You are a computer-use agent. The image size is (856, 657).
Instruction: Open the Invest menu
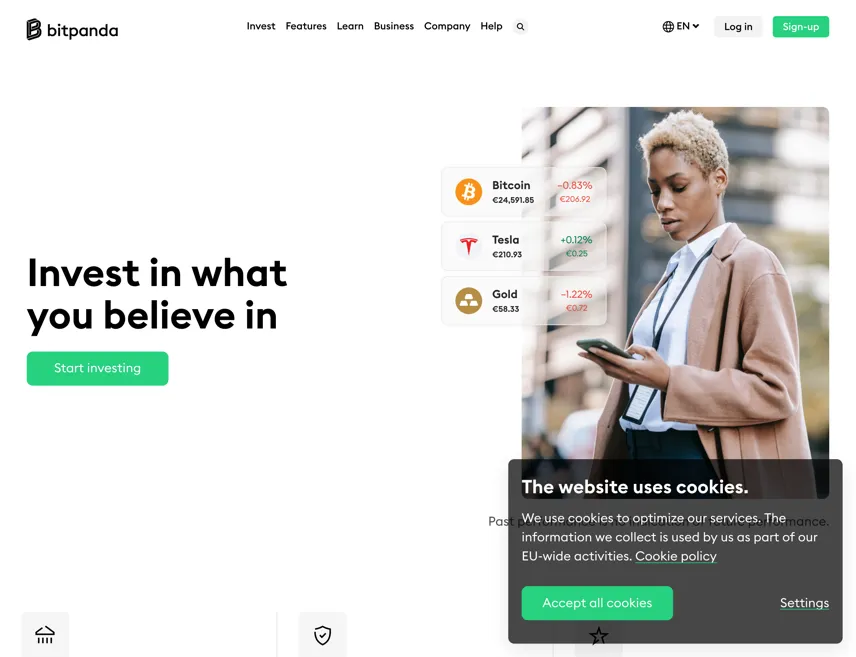click(261, 26)
